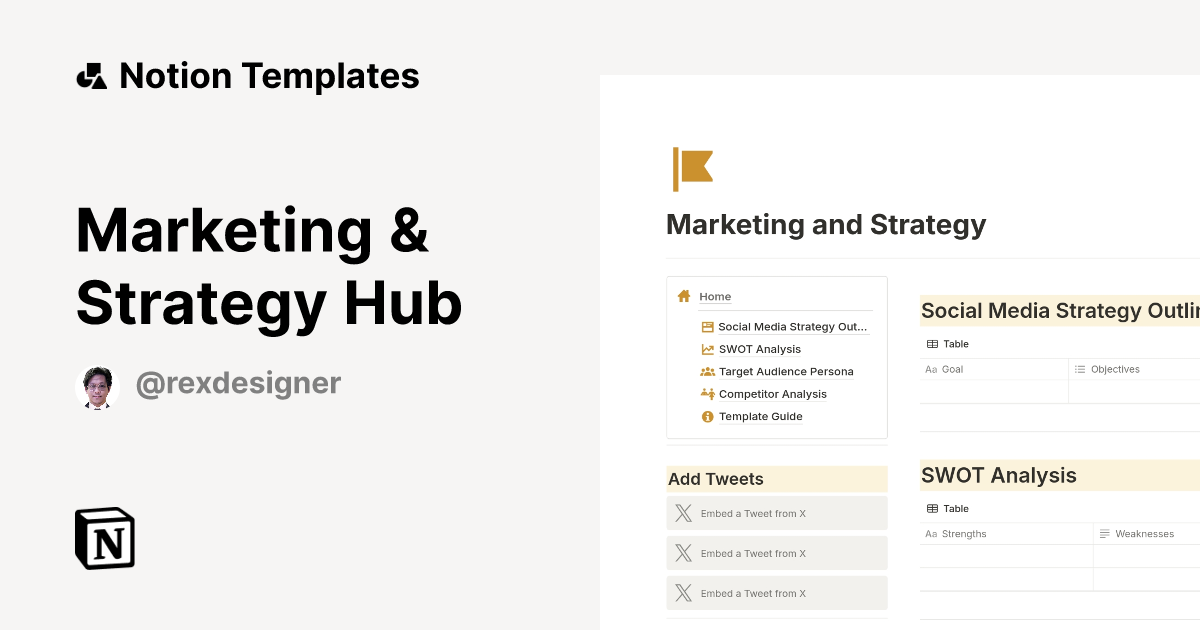This screenshot has width=1200, height=630.
Task: Click the first Embed a Tweet placeholder
Action: [x=777, y=512]
